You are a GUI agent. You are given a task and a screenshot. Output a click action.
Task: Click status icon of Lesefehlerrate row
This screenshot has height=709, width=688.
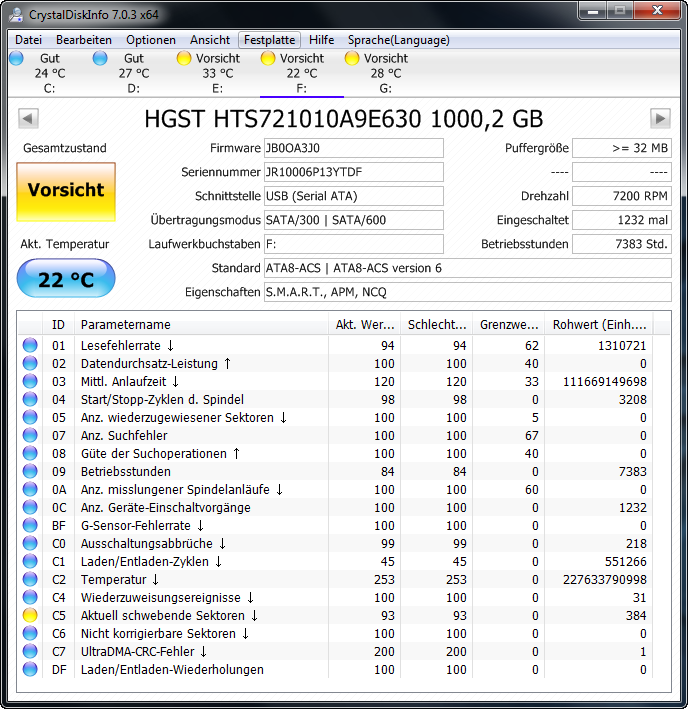pyautogui.click(x=30, y=345)
